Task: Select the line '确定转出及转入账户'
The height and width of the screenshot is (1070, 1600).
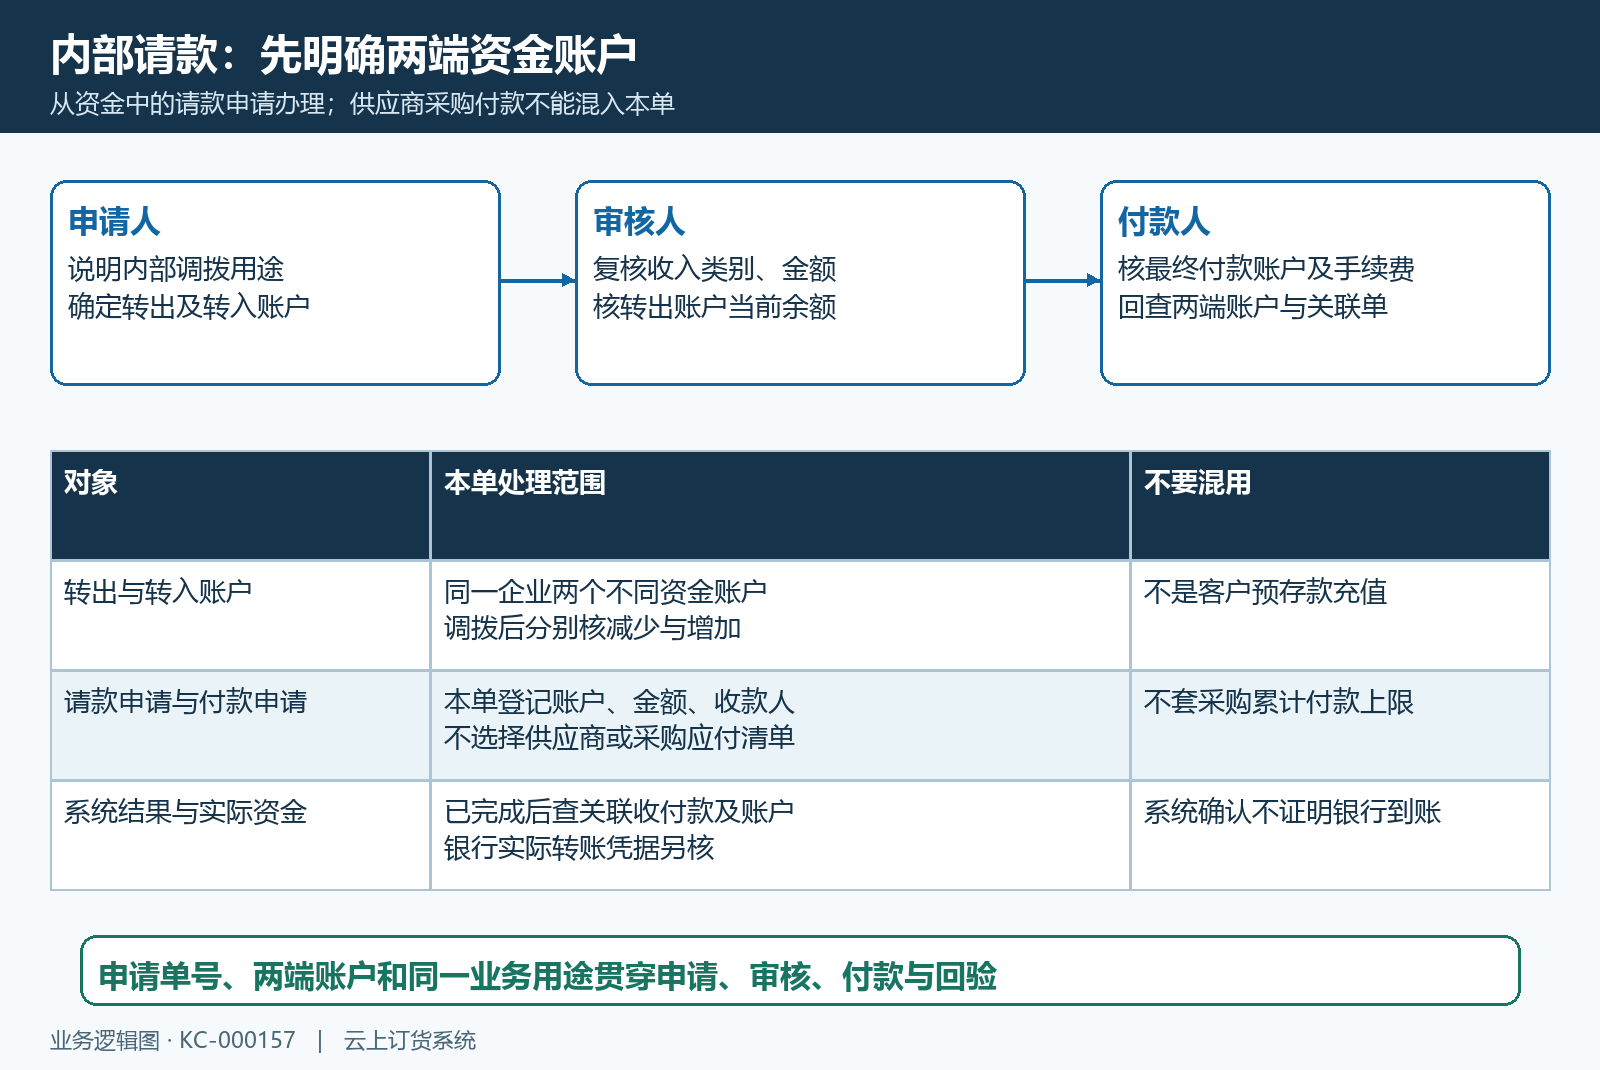Action: tap(189, 306)
